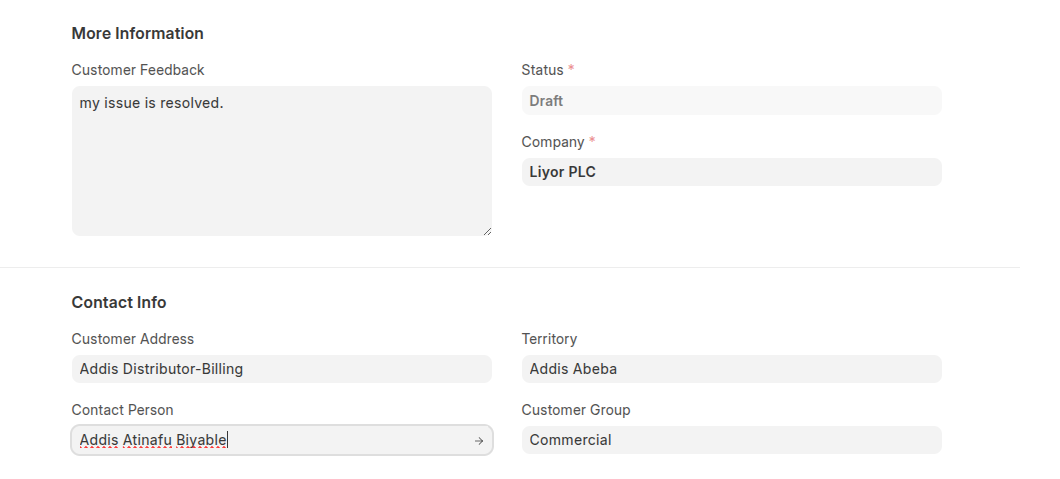Click the Status field showing Draft

coord(731,101)
